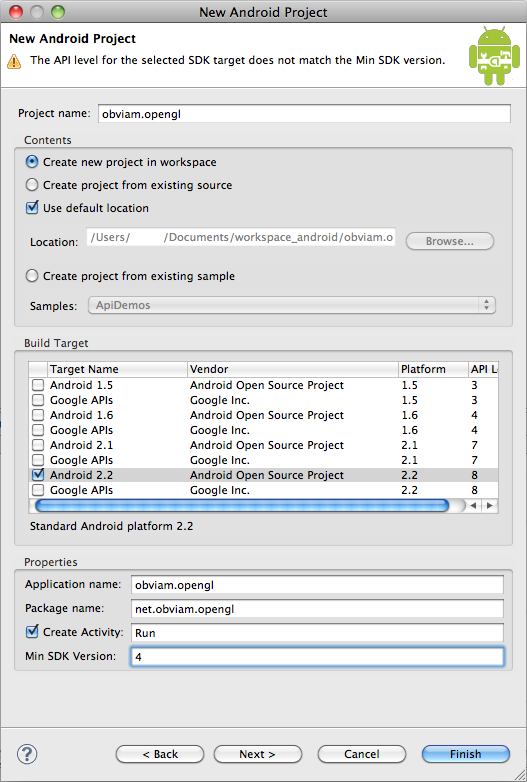Check the Android 2.1 target

click(38, 445)
